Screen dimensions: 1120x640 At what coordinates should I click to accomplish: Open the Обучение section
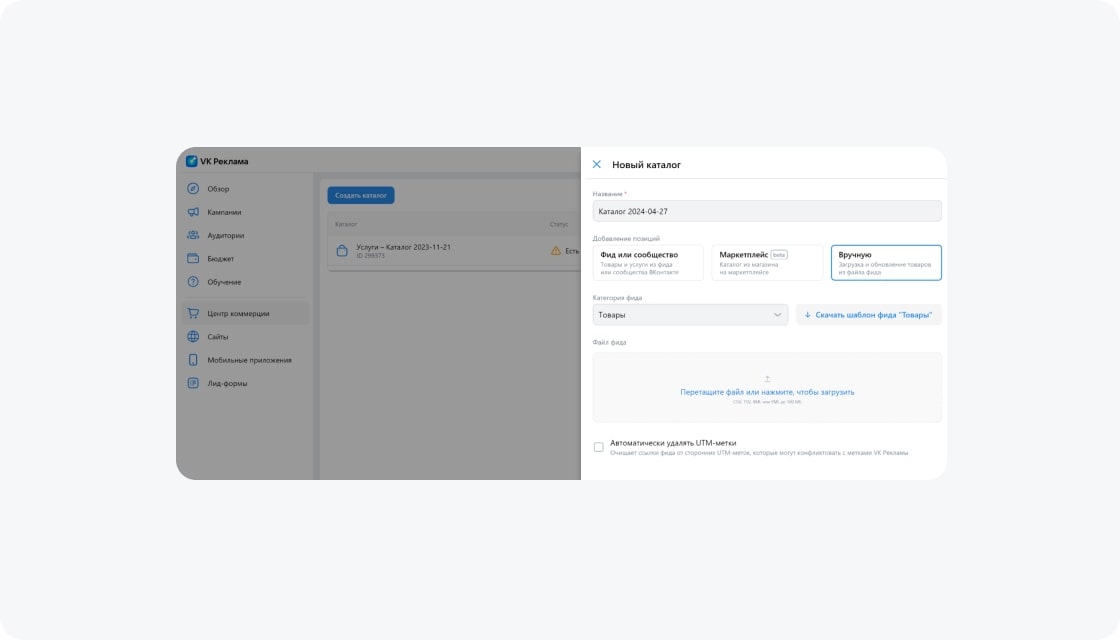click(244, 281)
